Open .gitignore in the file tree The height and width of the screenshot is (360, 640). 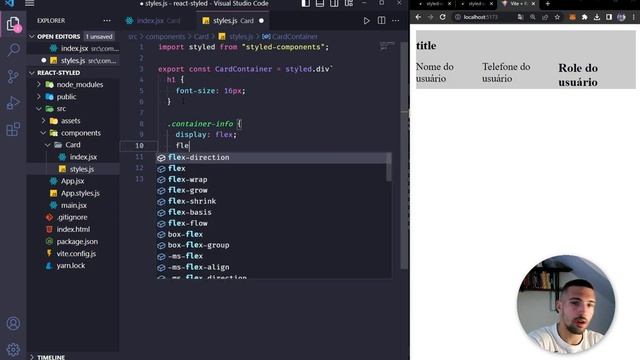click(x=71, y=218)
